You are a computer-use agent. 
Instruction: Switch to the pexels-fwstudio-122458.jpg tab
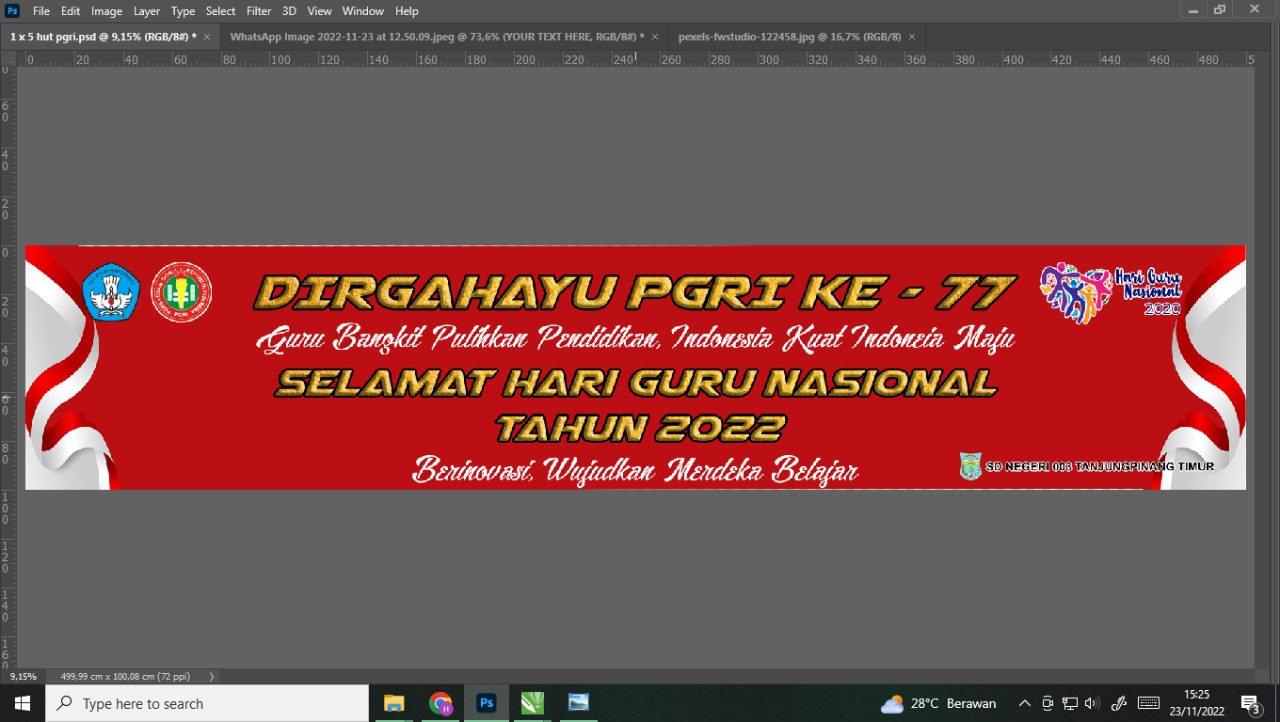pos(790,36)
